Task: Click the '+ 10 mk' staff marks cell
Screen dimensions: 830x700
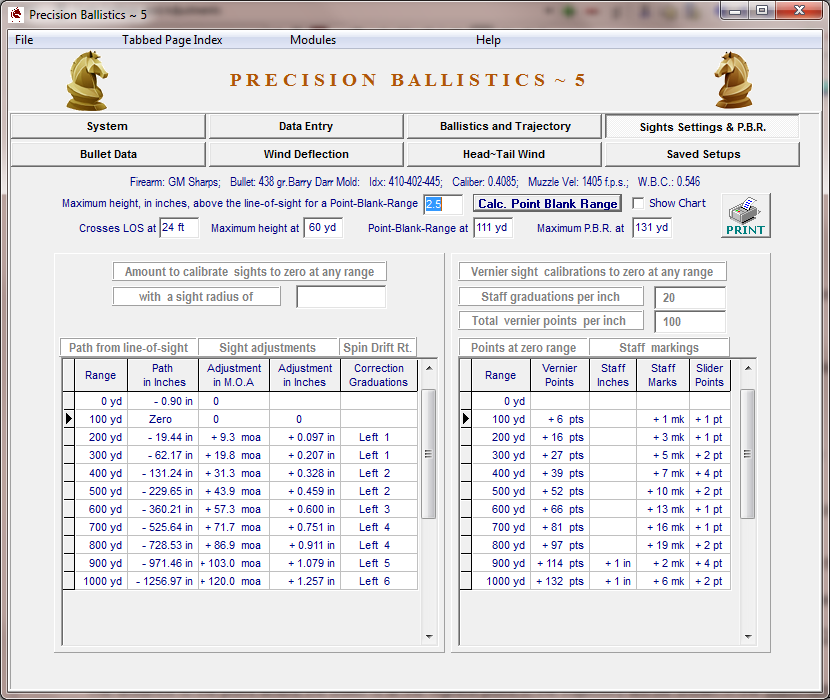Action: (663, 491)
